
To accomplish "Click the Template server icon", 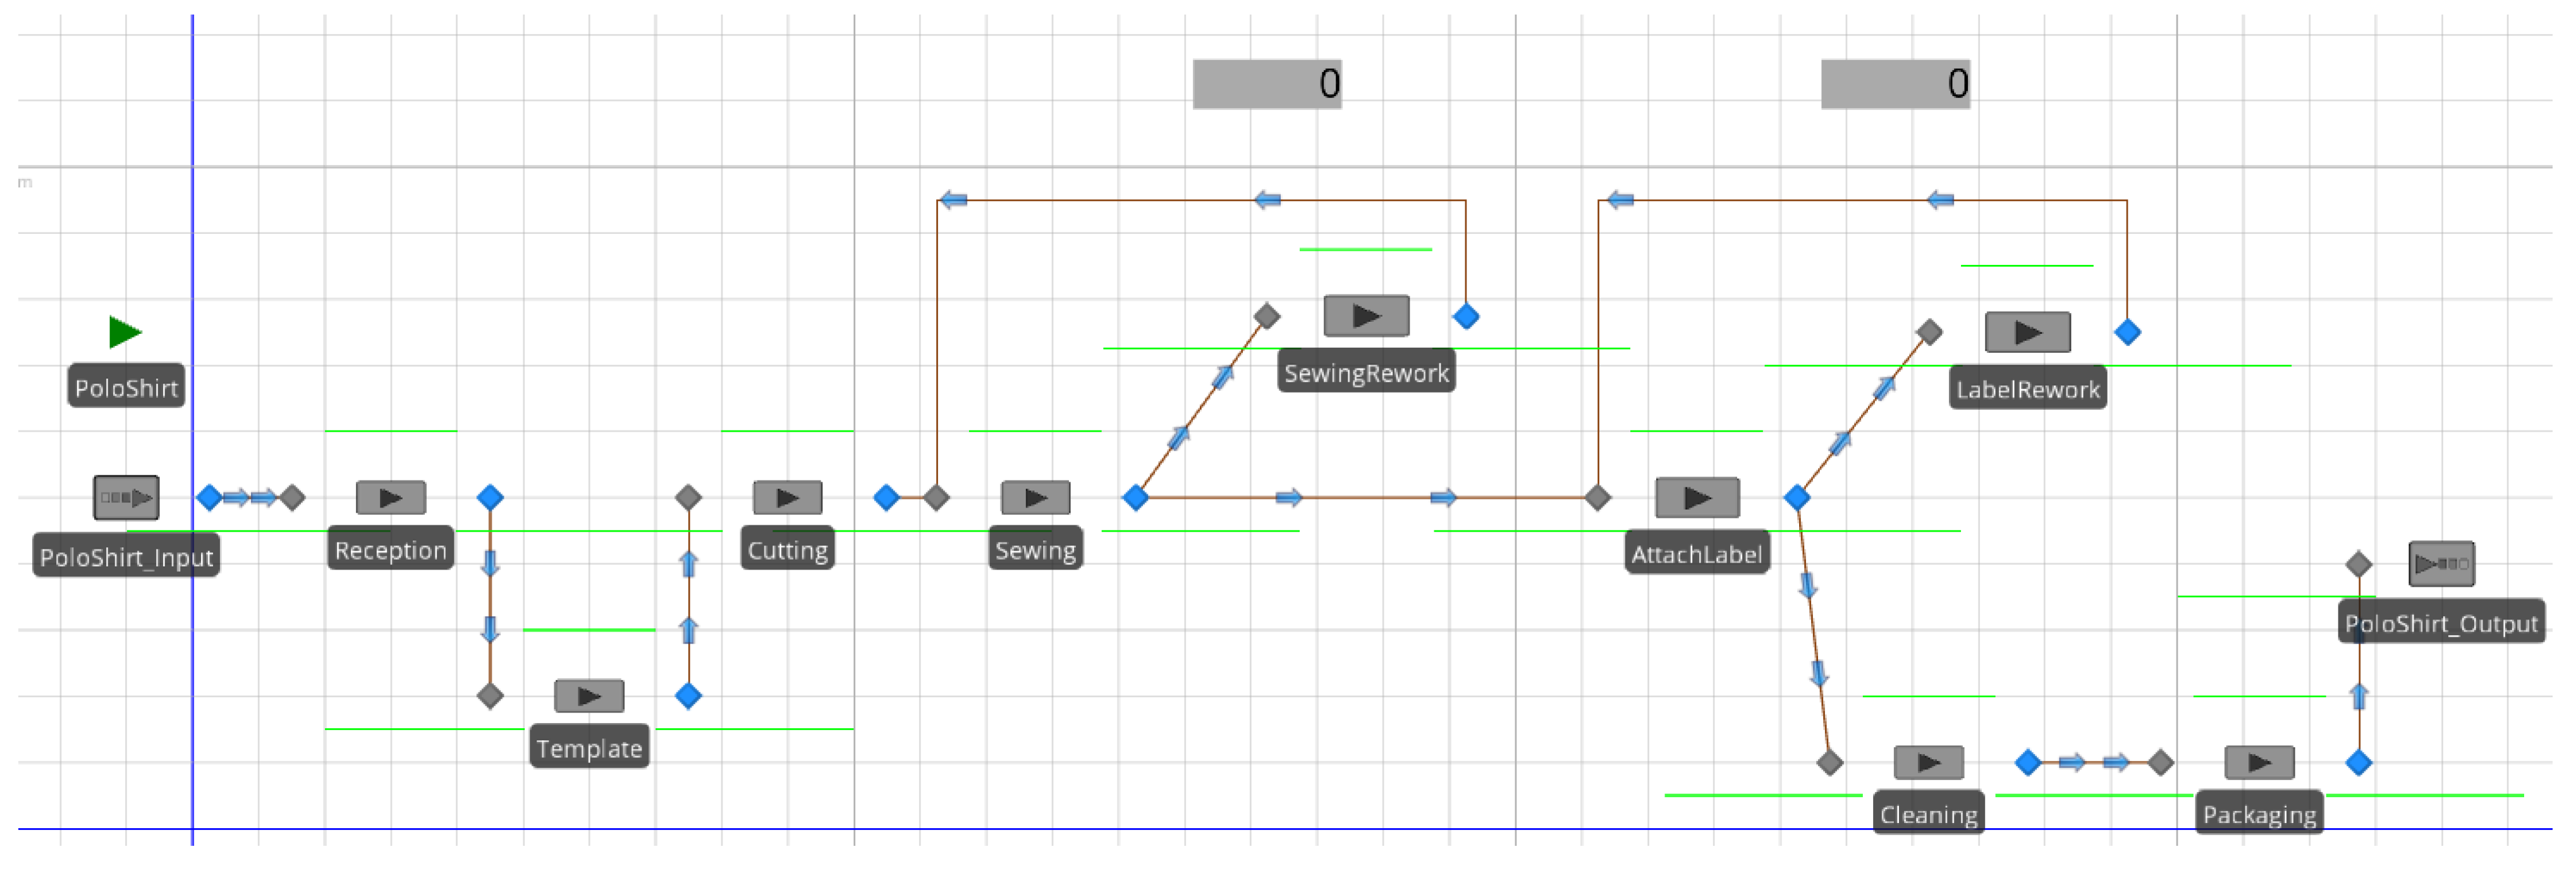I will pyautogui.click(x=589, y=696).
